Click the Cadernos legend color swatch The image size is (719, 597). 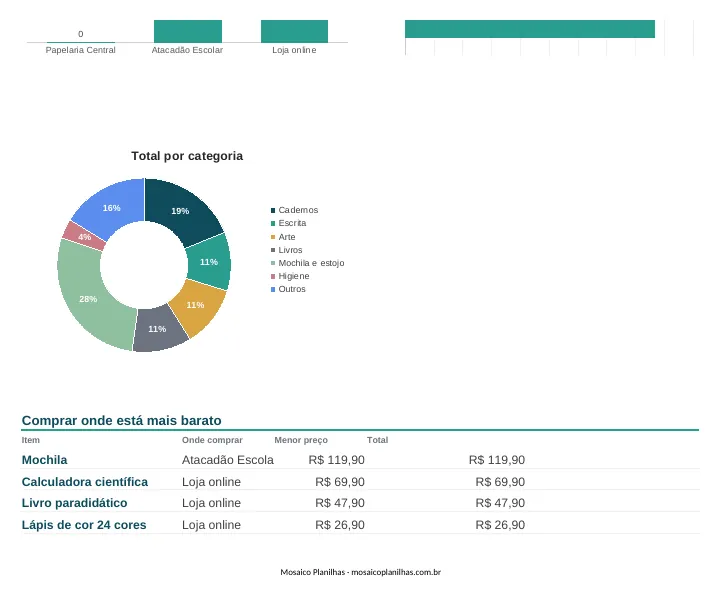(x=273, y=210)
